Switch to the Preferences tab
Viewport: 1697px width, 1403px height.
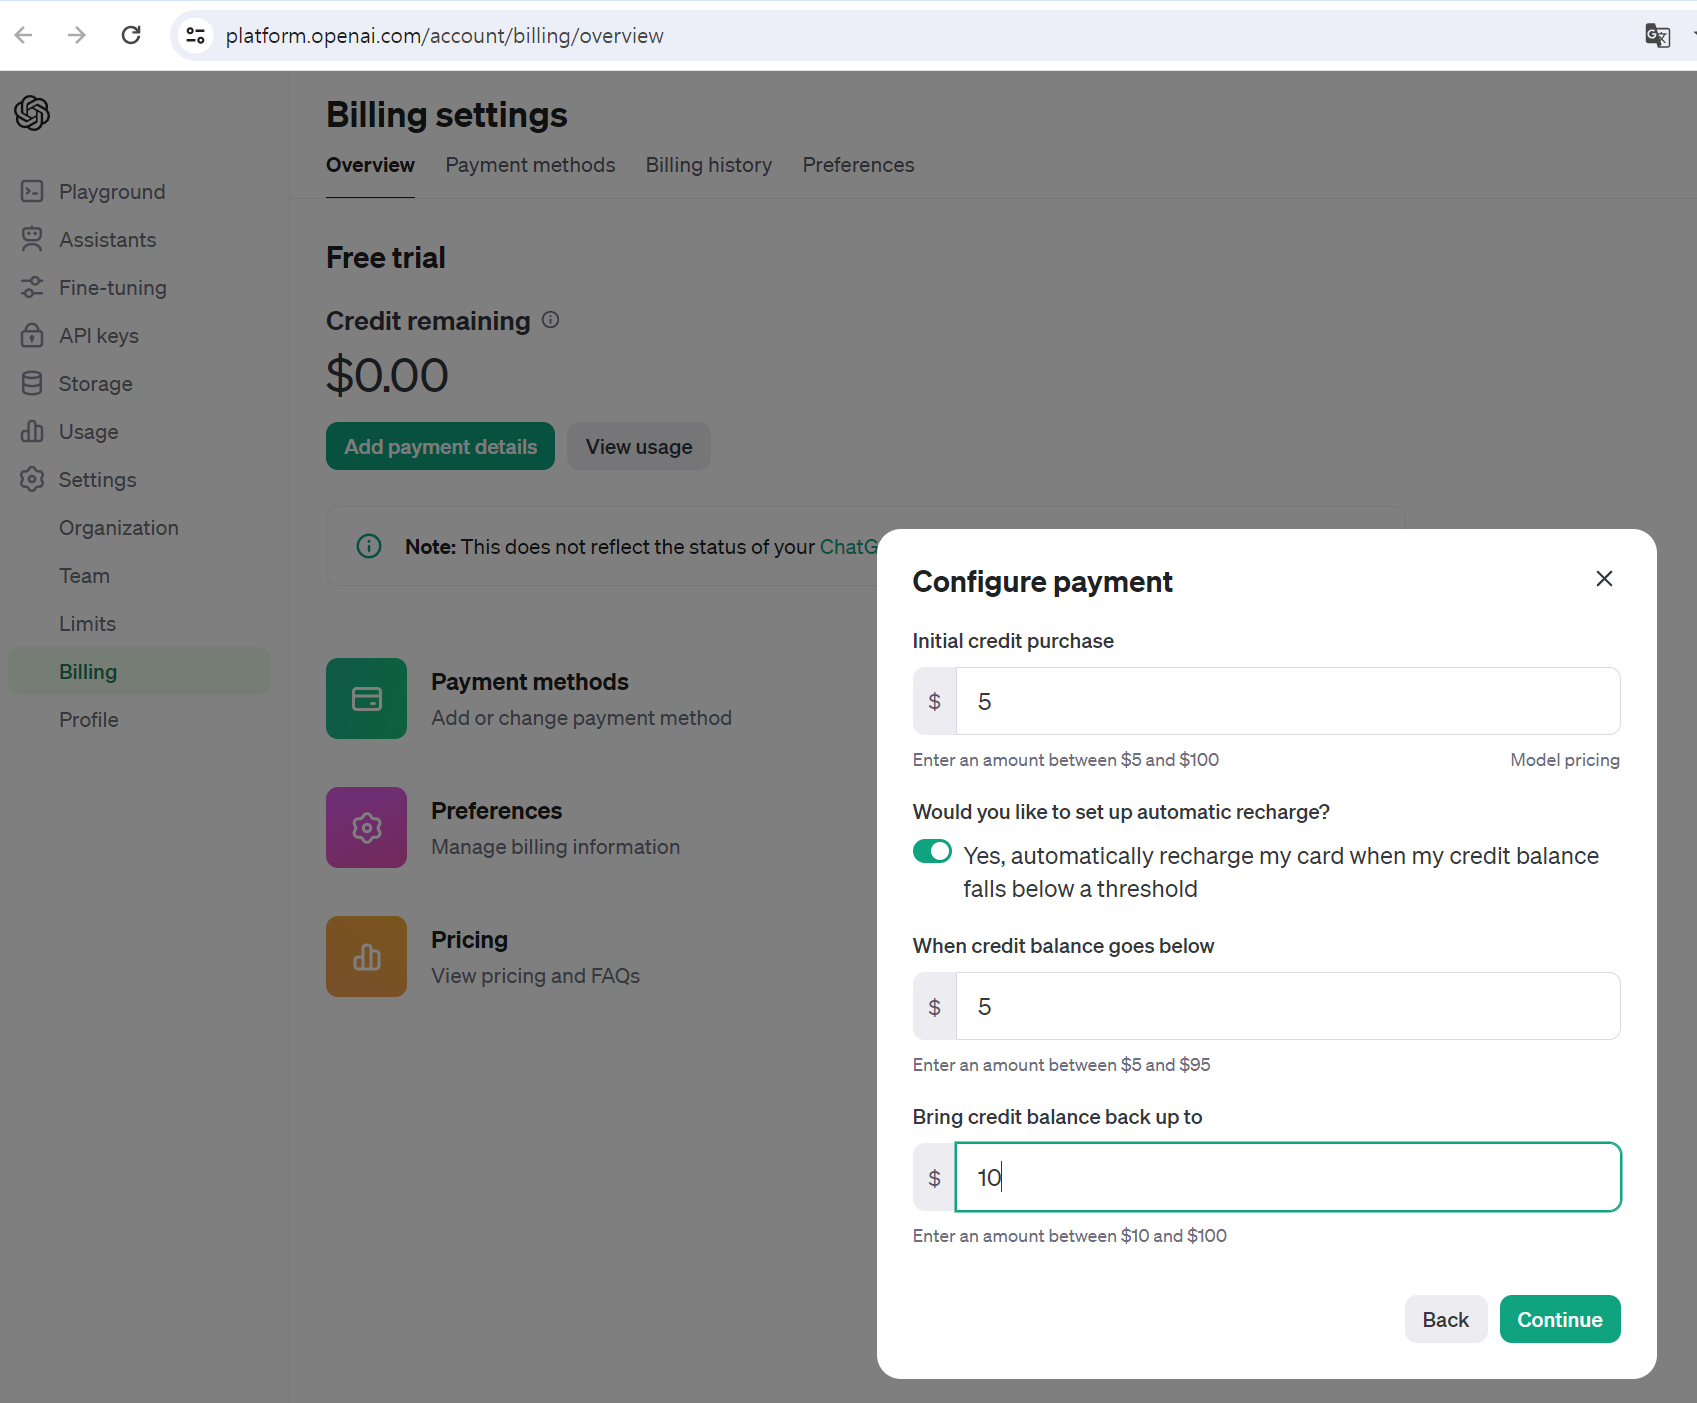pos(858,165)
